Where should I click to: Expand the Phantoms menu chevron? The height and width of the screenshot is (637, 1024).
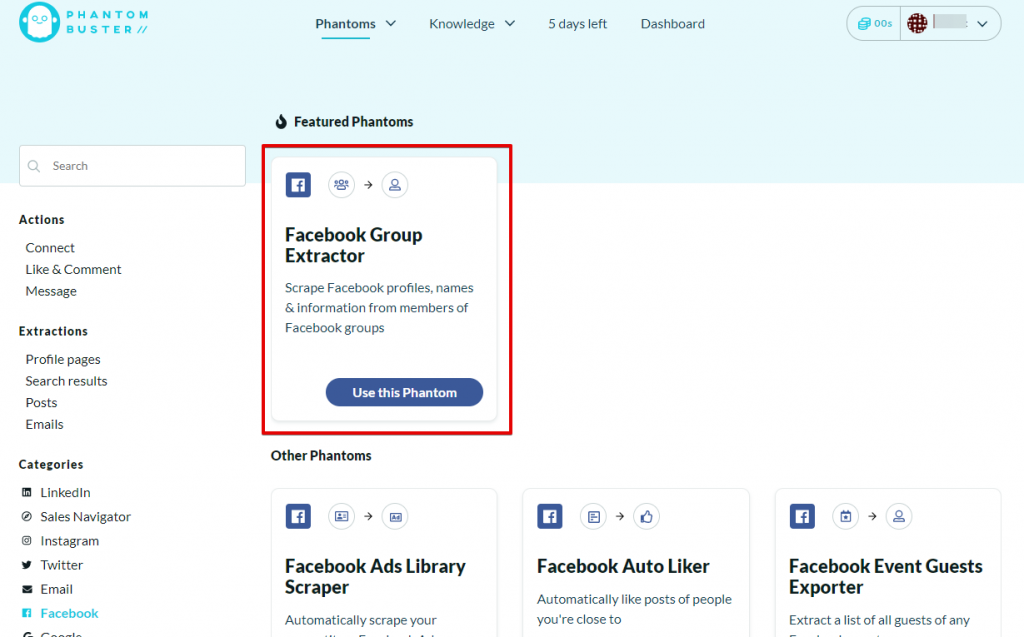(391, 24)
